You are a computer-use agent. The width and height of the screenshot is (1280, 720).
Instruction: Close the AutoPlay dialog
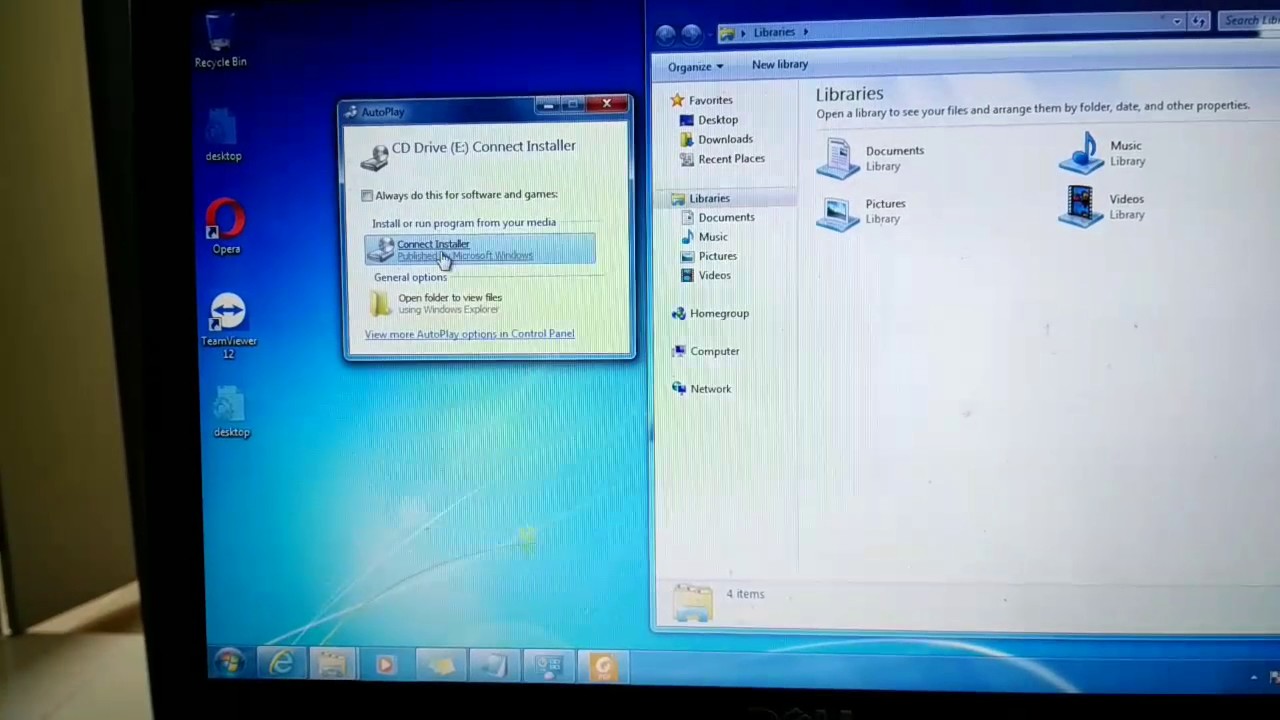607,103
